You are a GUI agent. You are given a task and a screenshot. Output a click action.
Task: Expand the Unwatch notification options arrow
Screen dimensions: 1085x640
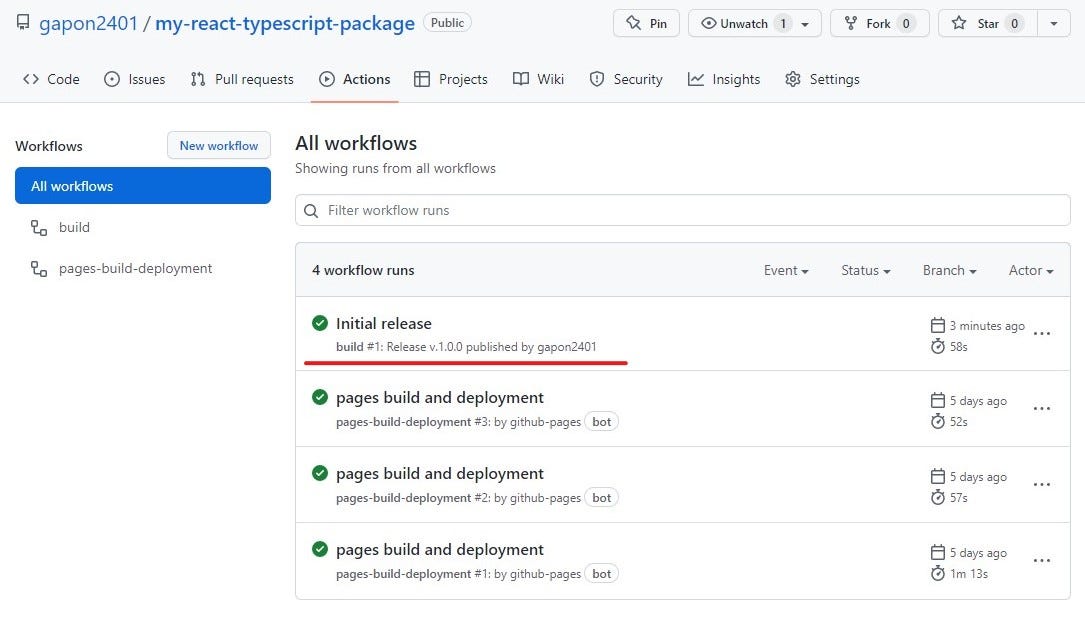coord(805,24)
